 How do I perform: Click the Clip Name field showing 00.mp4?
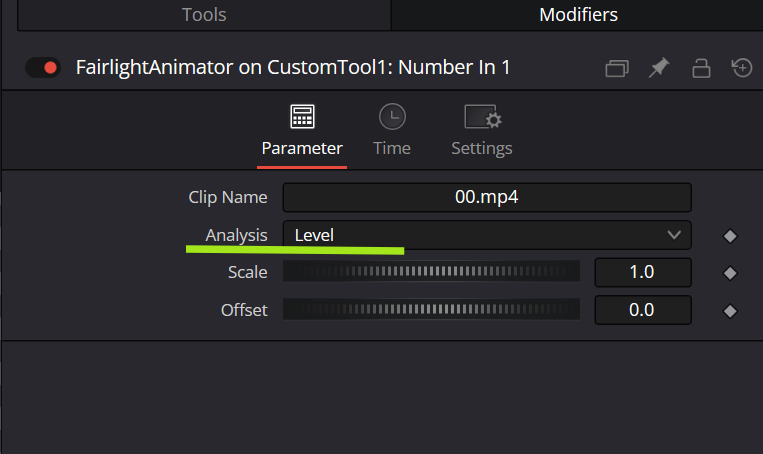coord(487,198)
